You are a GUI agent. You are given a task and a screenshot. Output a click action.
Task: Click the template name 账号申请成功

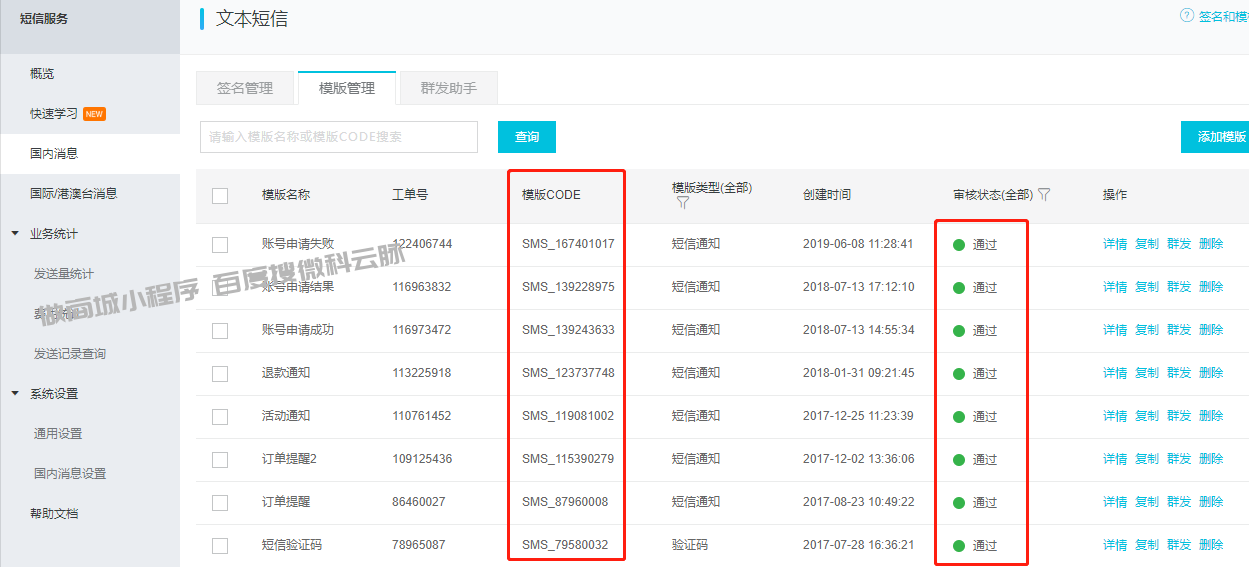point(298,330)
